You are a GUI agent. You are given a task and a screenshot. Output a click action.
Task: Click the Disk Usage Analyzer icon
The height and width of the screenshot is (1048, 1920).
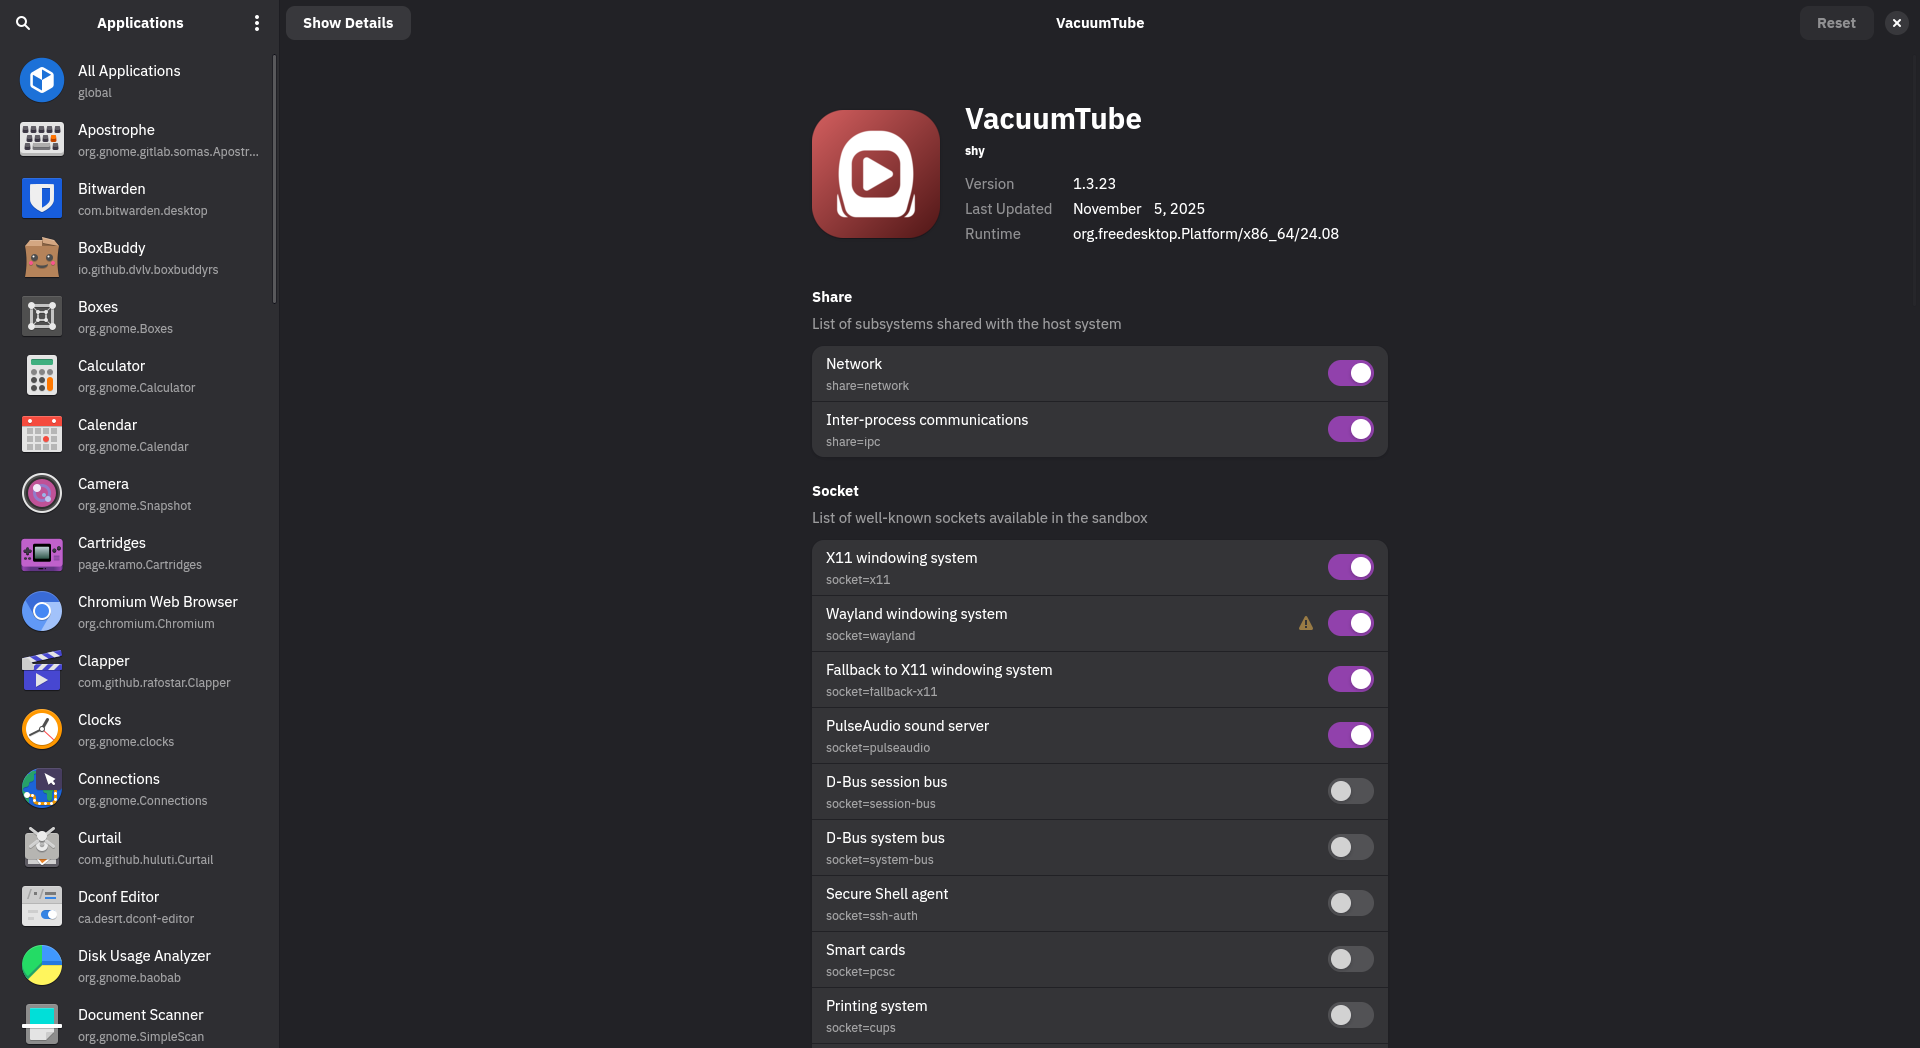click(42, 965)
